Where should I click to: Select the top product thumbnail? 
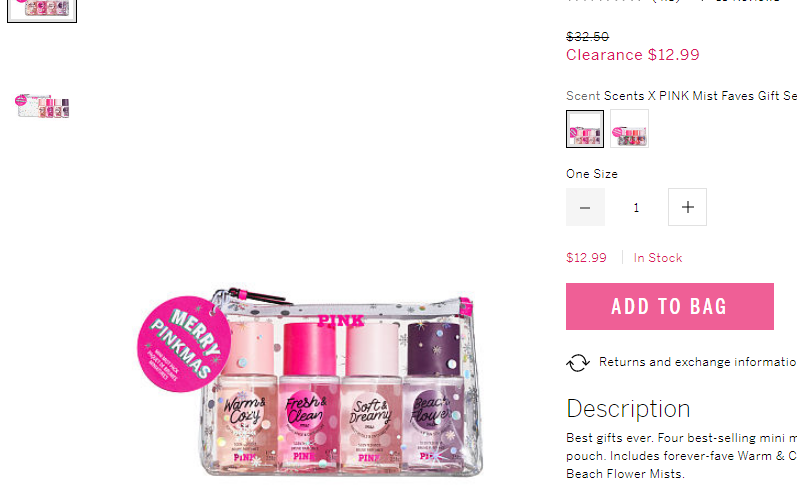42,11
